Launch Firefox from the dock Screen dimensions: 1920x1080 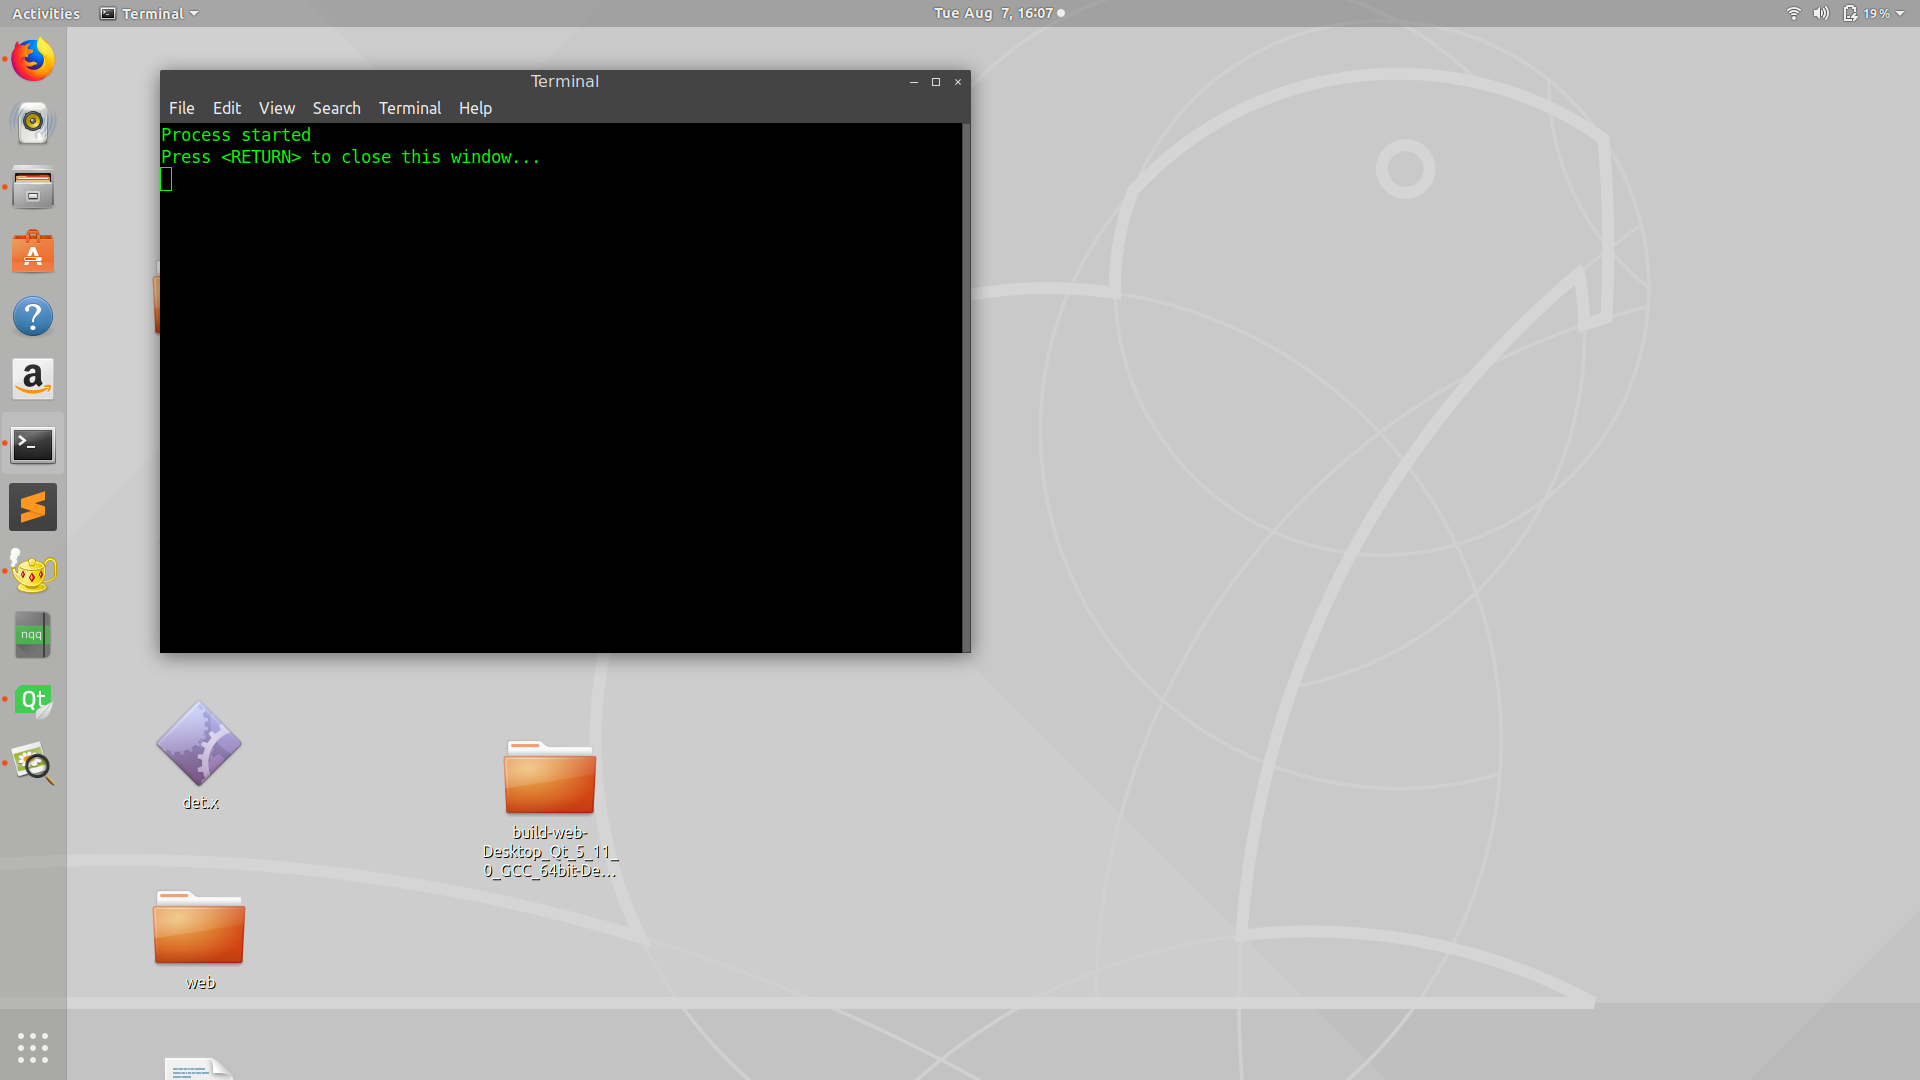click(33, 60)
